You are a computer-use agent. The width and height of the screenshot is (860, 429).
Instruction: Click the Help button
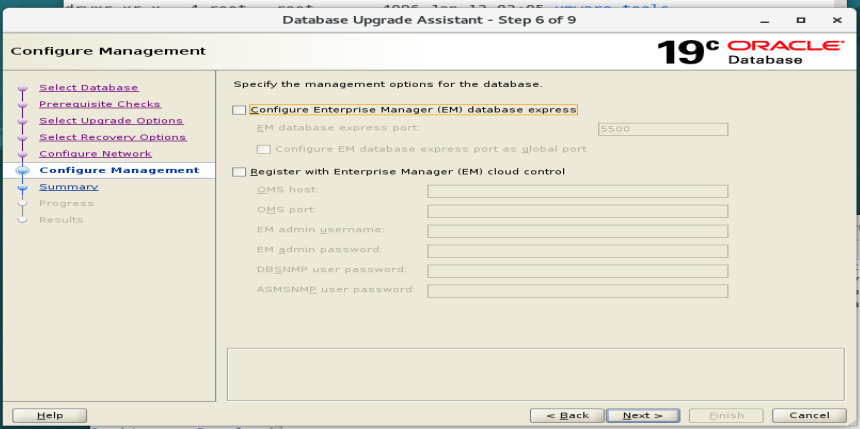pyautogui.click(x=49, y=415)
